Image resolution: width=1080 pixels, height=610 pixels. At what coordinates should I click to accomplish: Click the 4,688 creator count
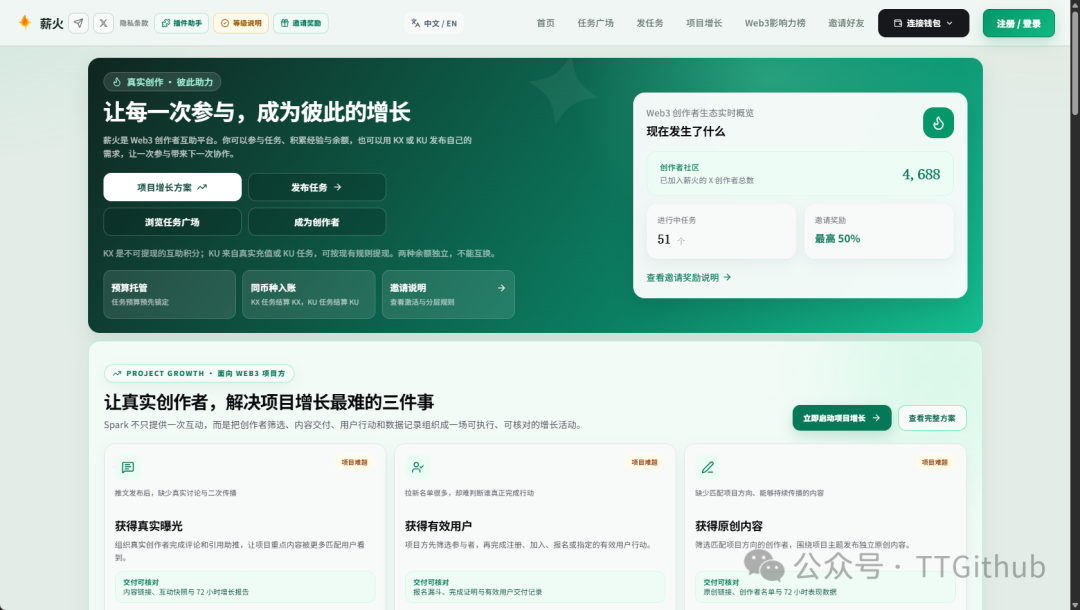click(x=921, y=174)
